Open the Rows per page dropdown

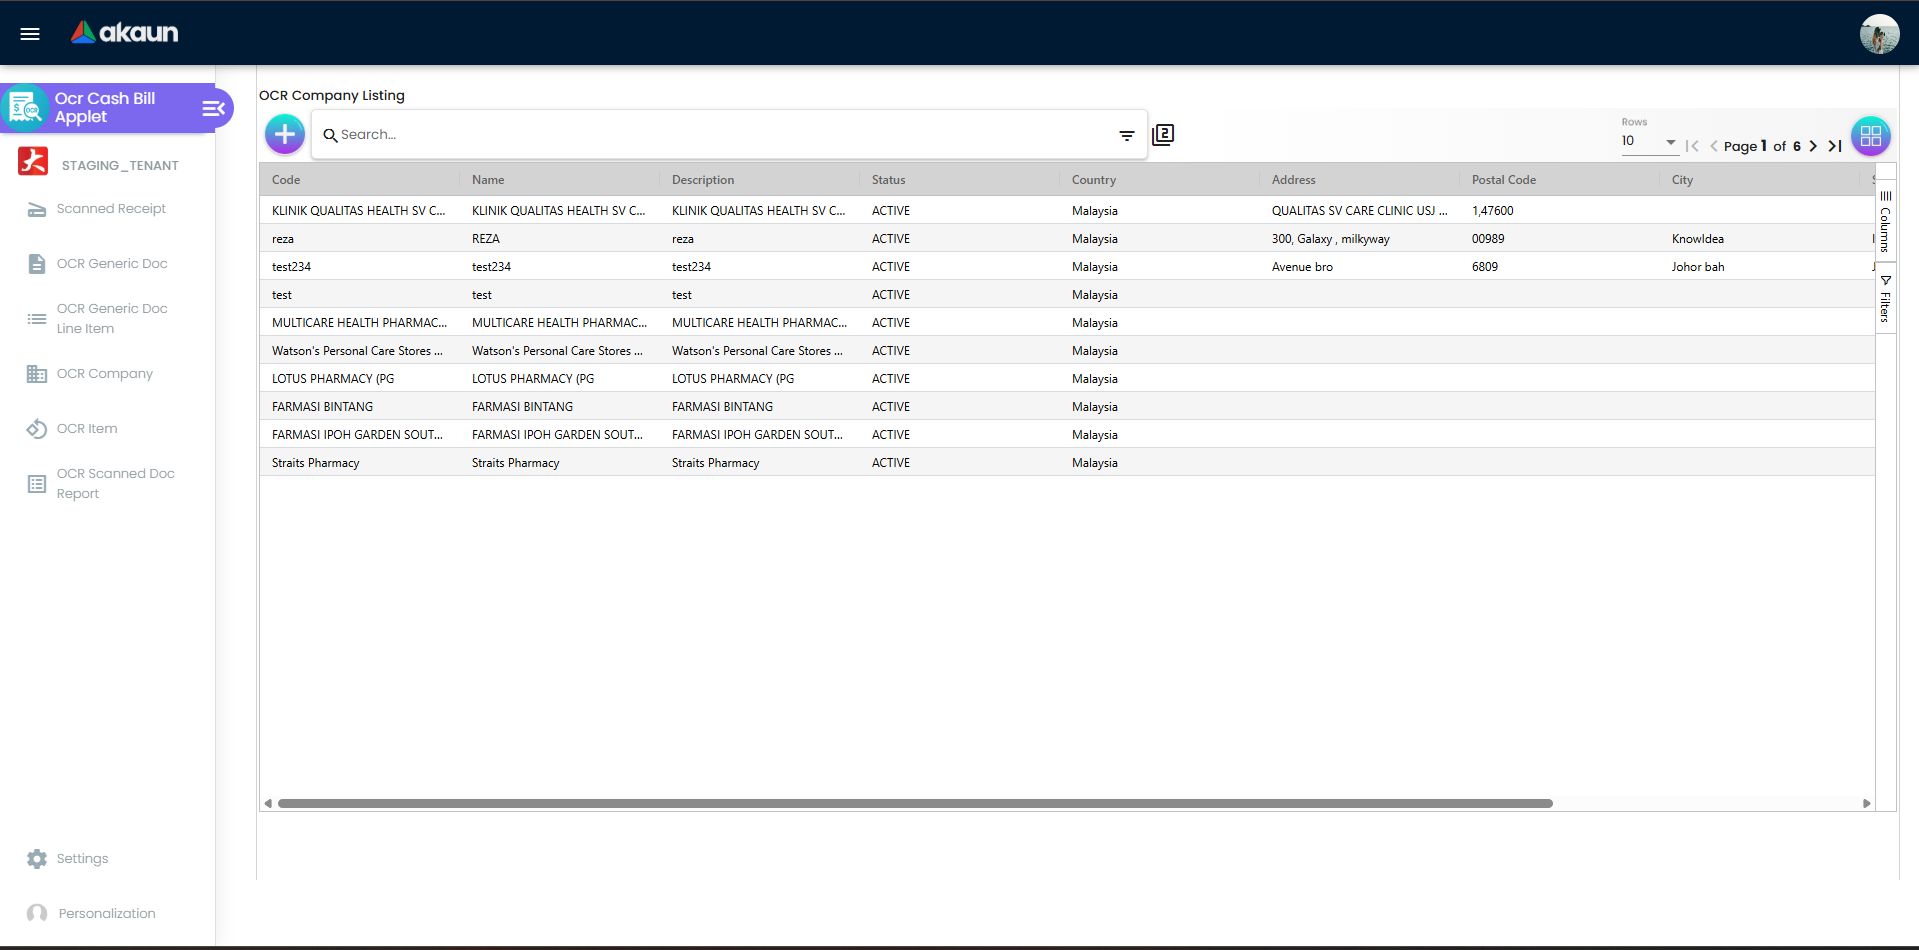1649,141
